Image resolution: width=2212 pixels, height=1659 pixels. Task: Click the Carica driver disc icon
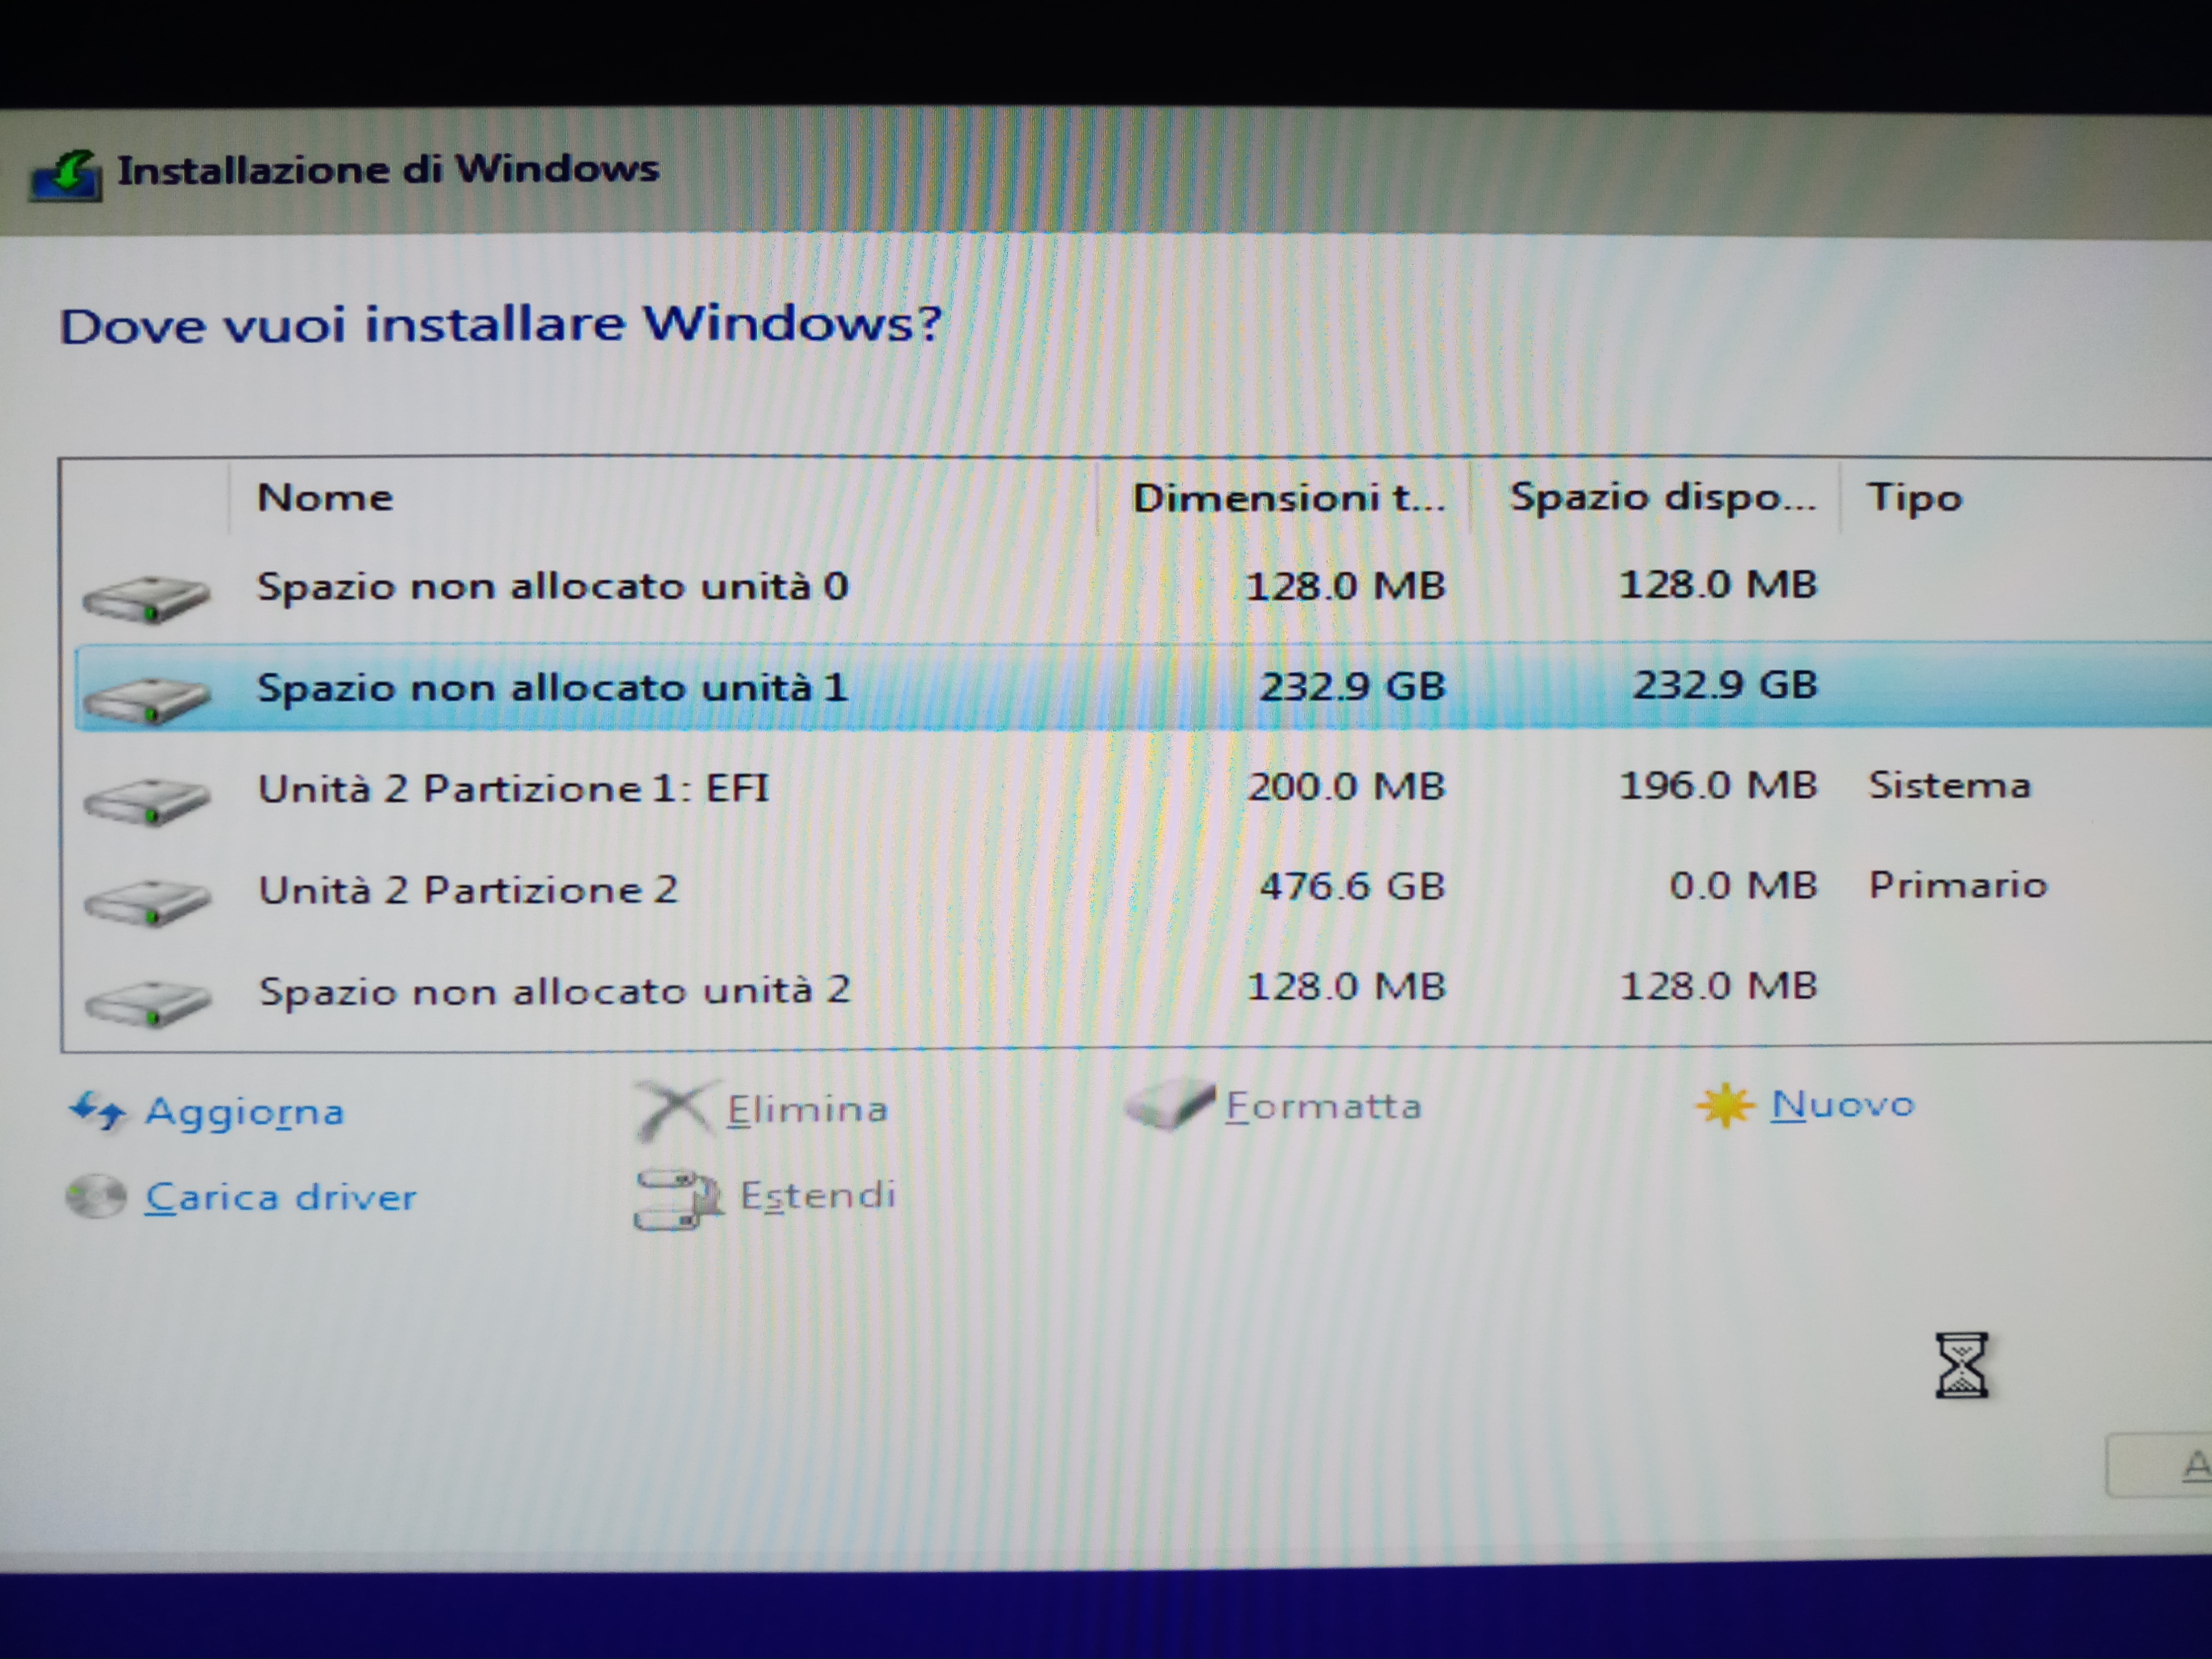[x=96, y=1196]
